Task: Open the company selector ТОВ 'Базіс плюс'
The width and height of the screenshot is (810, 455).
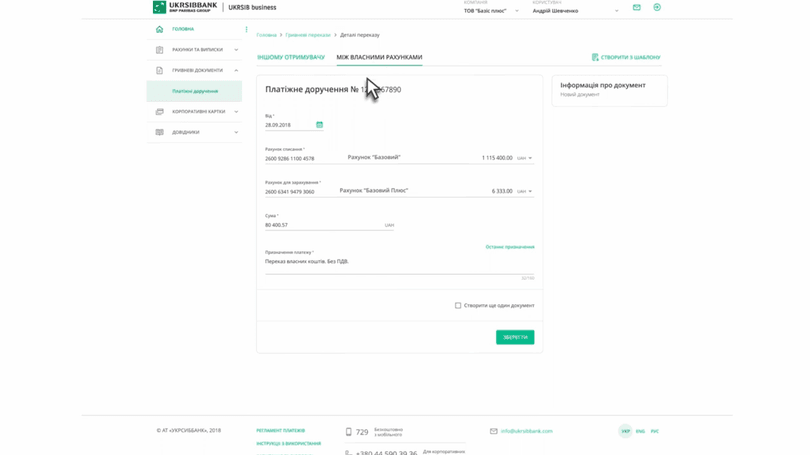Action: [491, 11]
